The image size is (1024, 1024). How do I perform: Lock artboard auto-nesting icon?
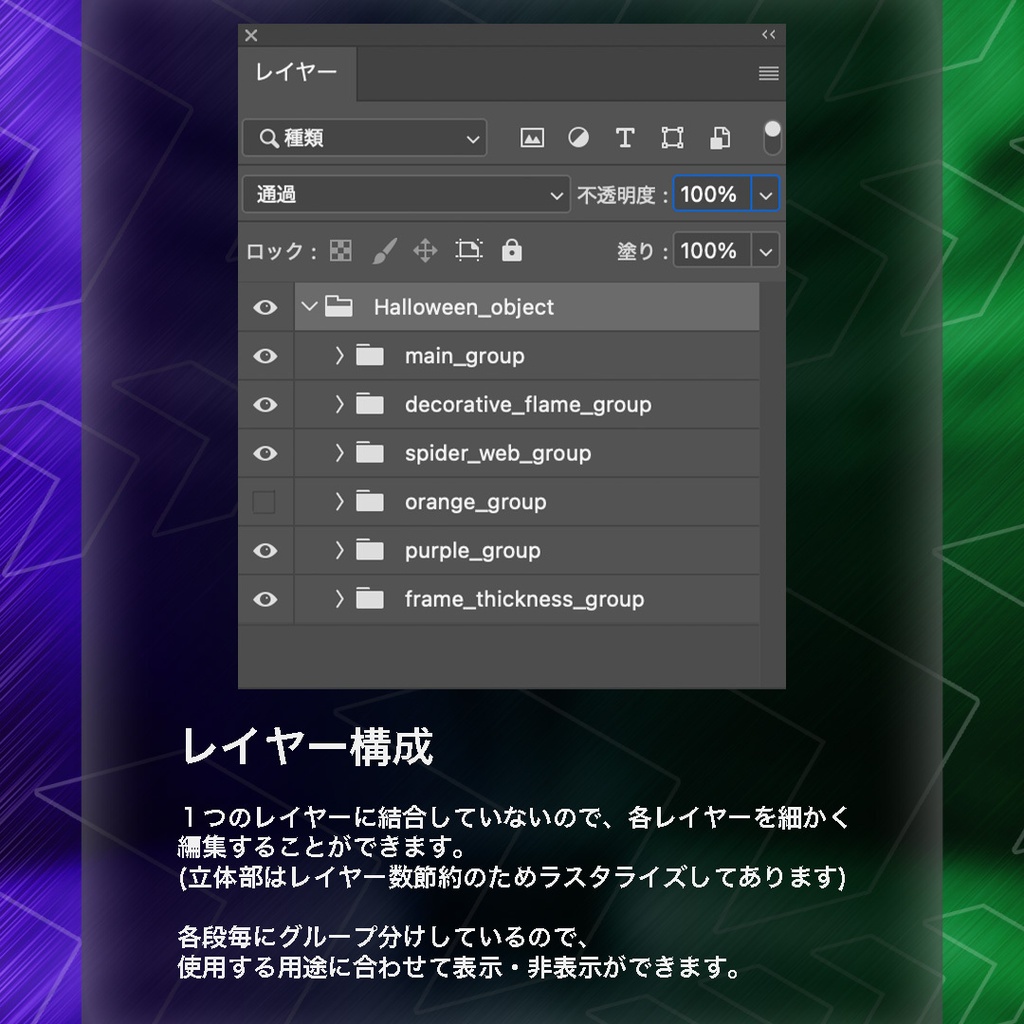(469, 250)
